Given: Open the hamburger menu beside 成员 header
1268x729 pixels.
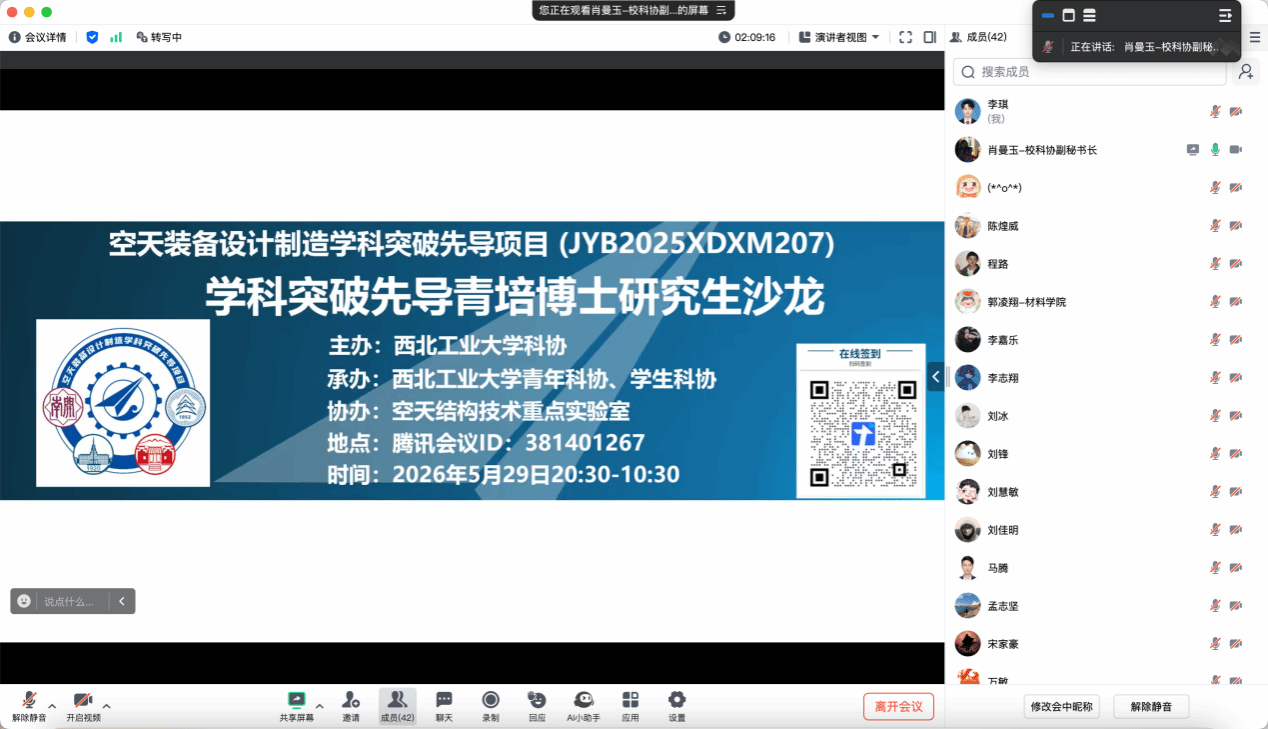Looking at the screenshot, I should click(x=1255, y=37).
